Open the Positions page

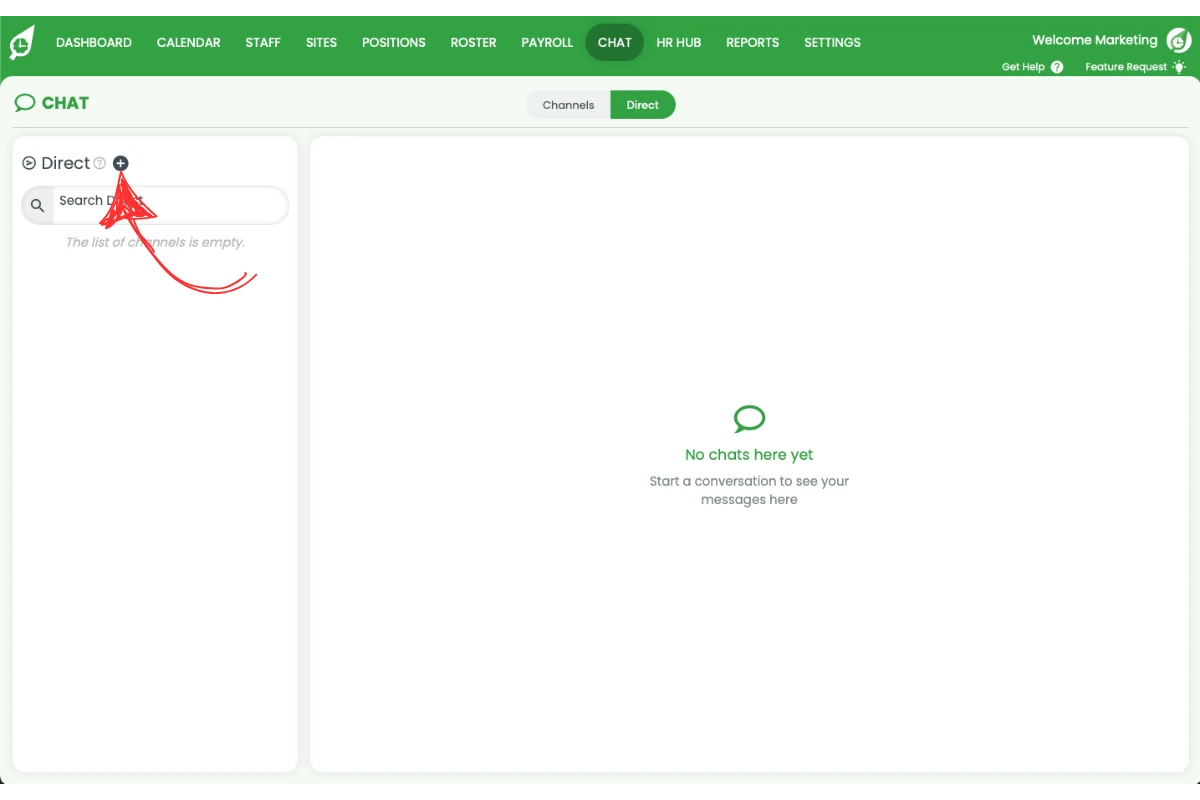[x=393, y=43]
